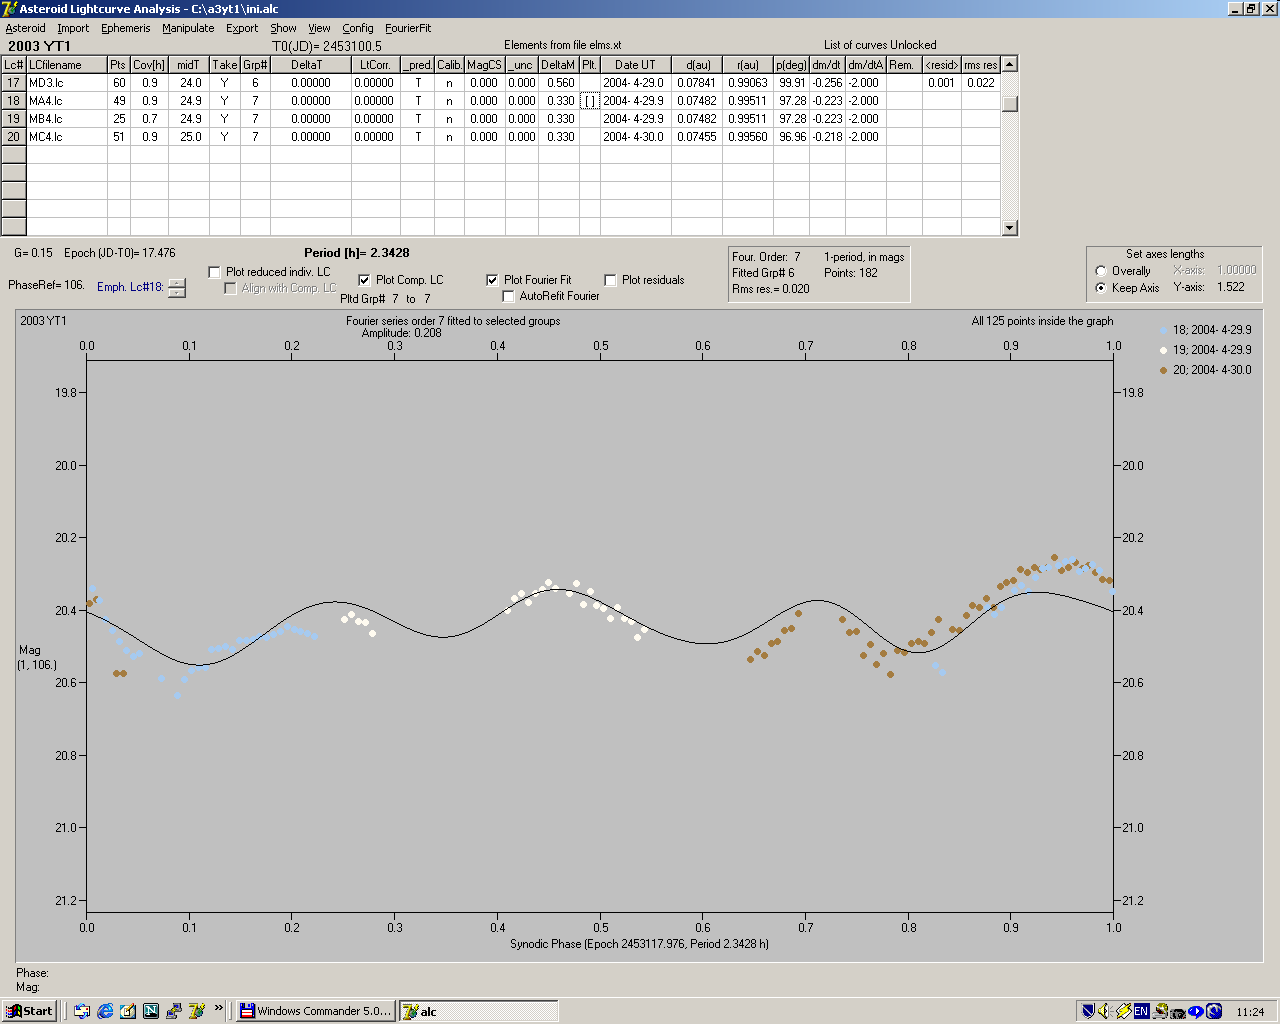Enable Plot reduced indiv. LC checkbox

click(214, 272)
